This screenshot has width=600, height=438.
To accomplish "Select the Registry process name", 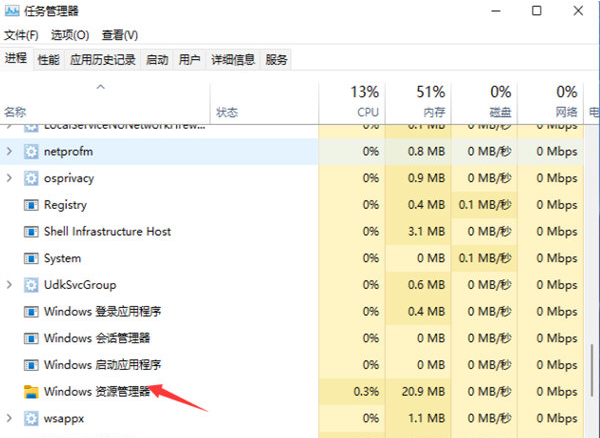I will pos(65,205).
